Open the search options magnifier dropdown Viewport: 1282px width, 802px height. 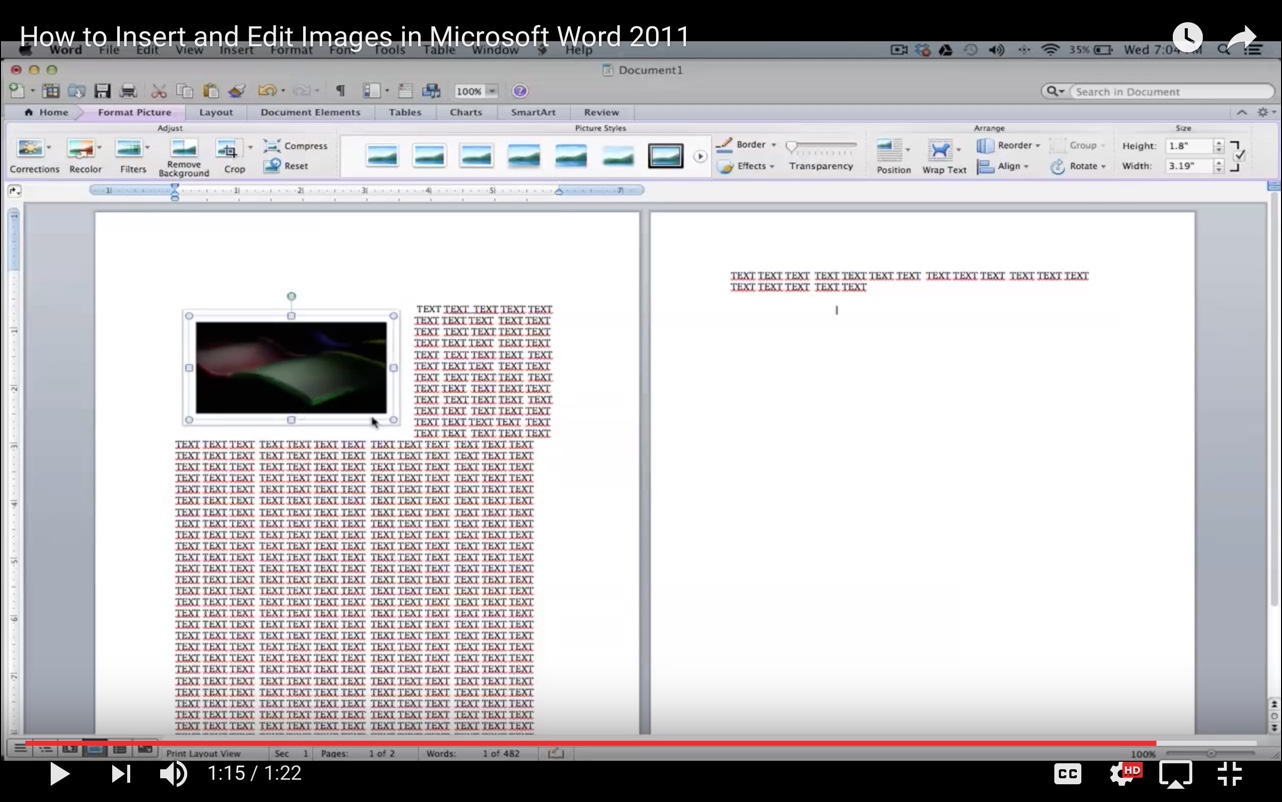coord(1055,91)
